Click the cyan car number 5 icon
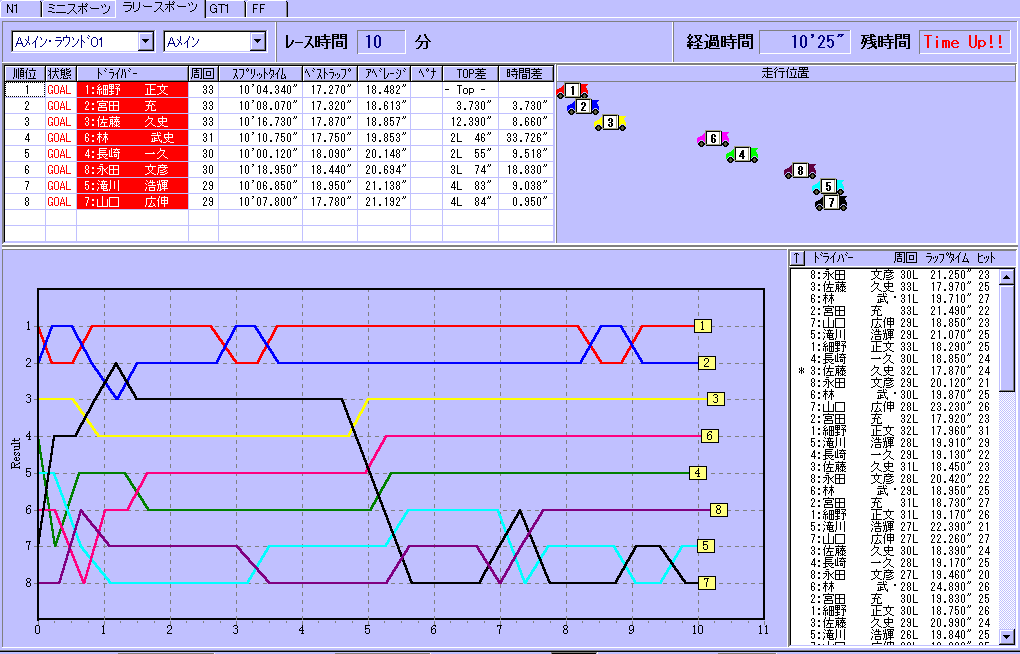This screenshot has height=654, width=1020. click(828, 187)
